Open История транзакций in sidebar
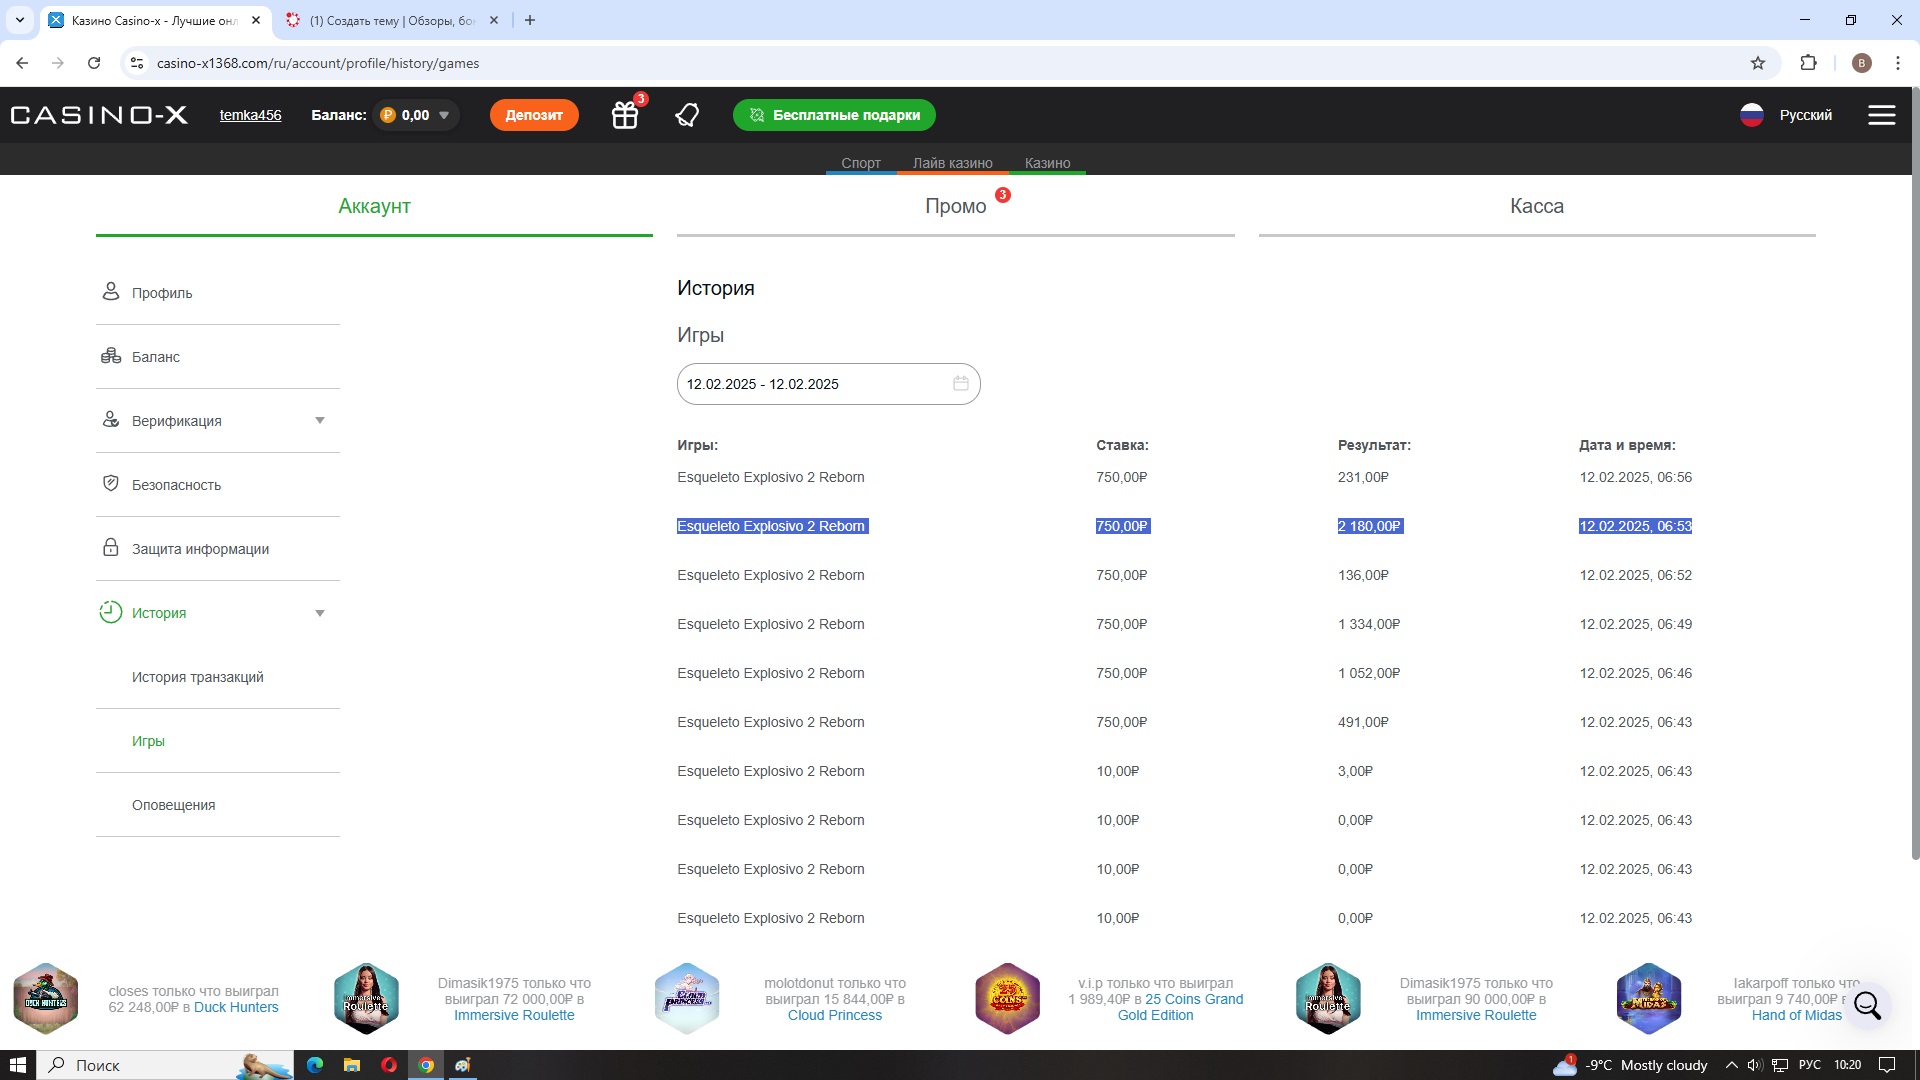Screen dimensions: 1920x1080 tap(198, 677)
